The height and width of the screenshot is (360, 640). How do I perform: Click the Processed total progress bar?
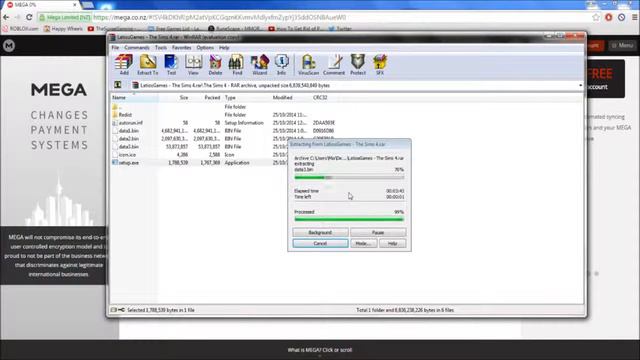[x=349, y=220]
